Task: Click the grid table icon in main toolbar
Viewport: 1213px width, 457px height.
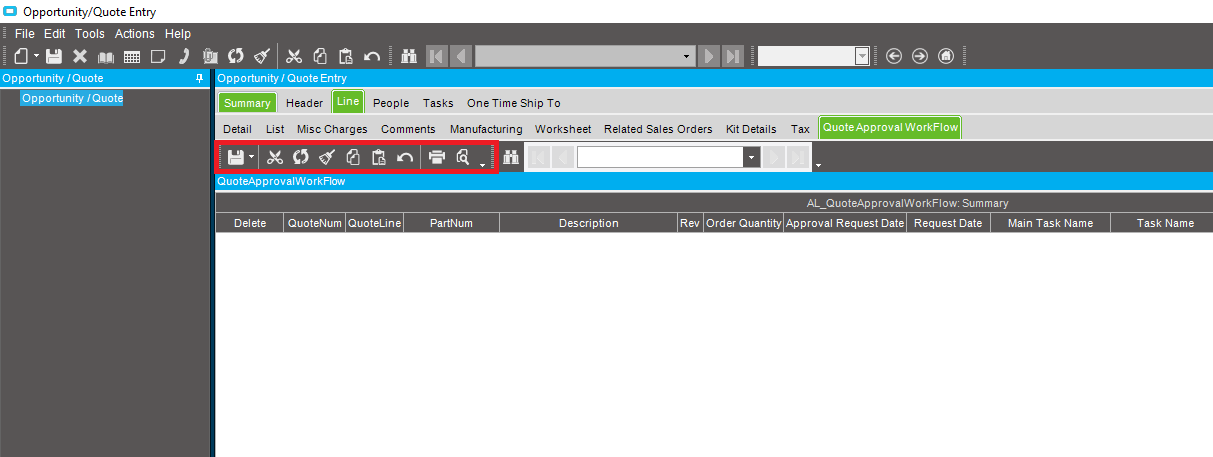Action: pyautogui.click(x=131, y=56)
